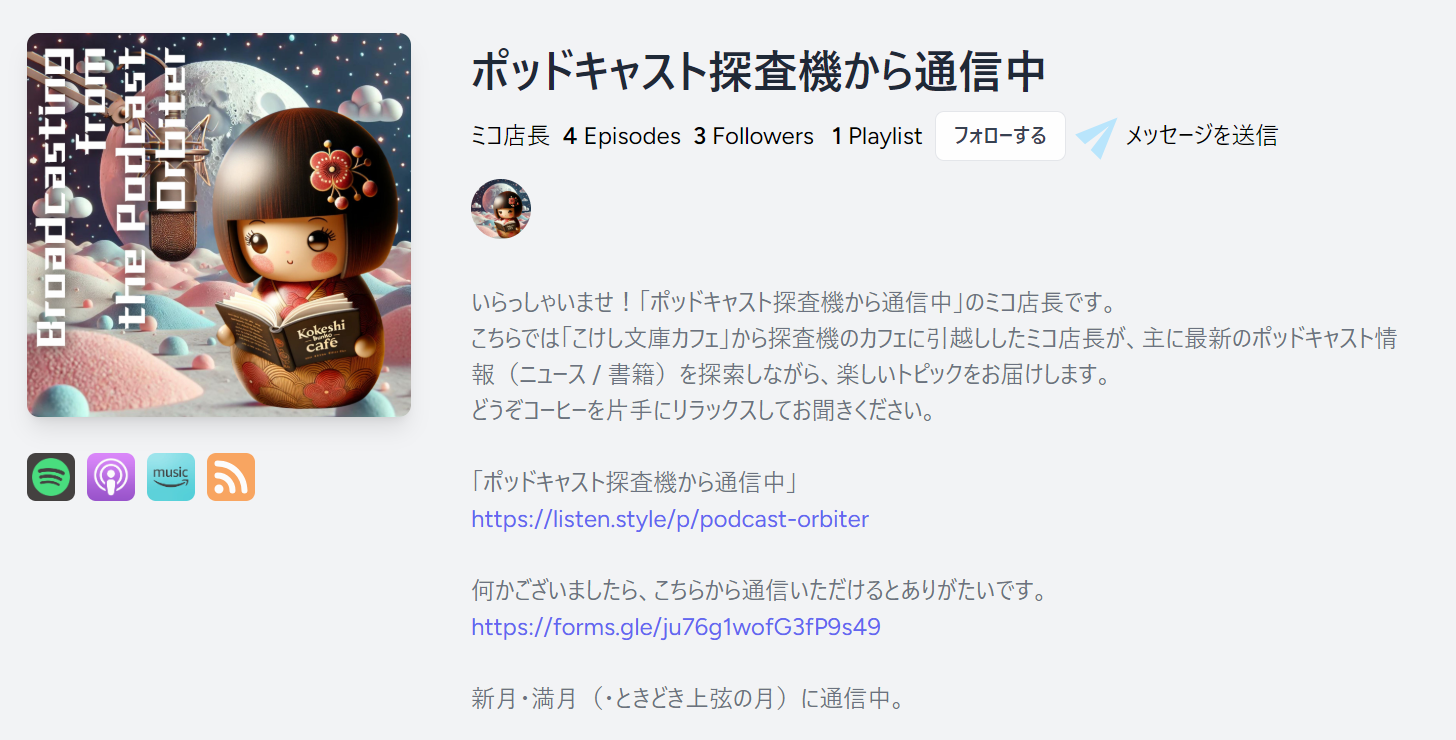Open the 1 Playlist link
The height and width of the screenshot is (740, 1456).
coord(877,136)
